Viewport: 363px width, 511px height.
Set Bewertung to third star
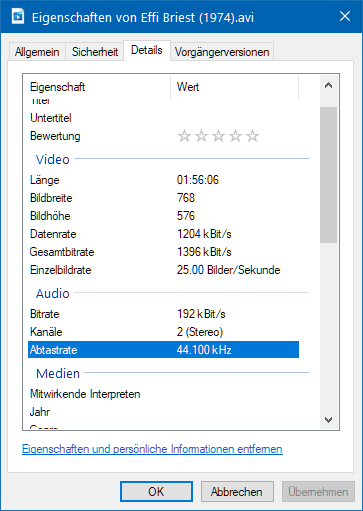point(218,136)
